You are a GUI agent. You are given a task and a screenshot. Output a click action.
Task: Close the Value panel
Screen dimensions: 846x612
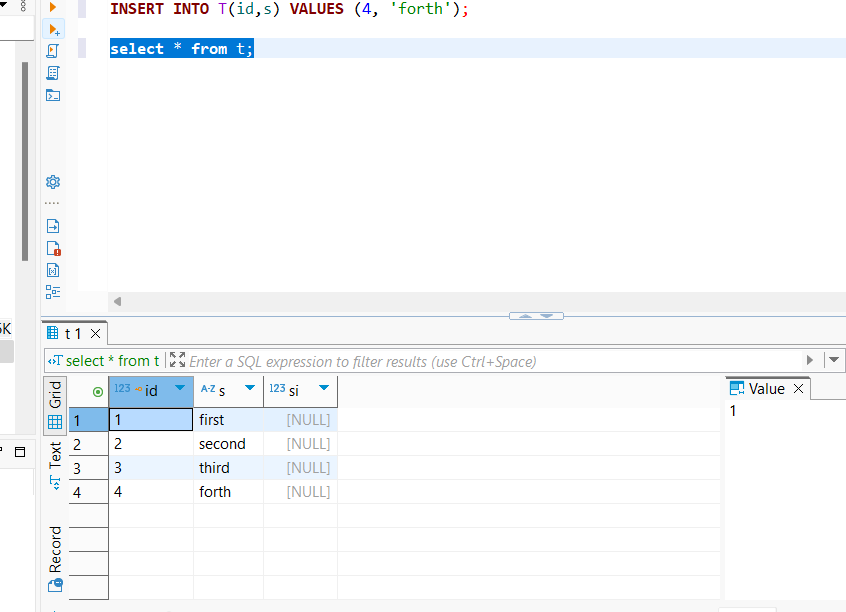click(x=799, y=389)
